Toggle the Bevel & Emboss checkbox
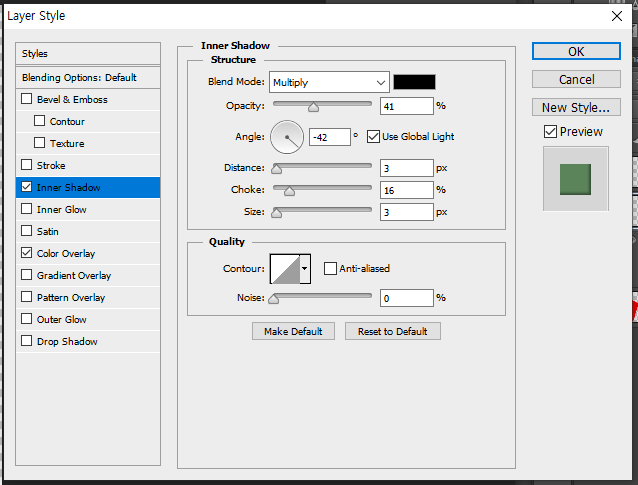Viewport: 638px width, 485px height. point(26,99)
